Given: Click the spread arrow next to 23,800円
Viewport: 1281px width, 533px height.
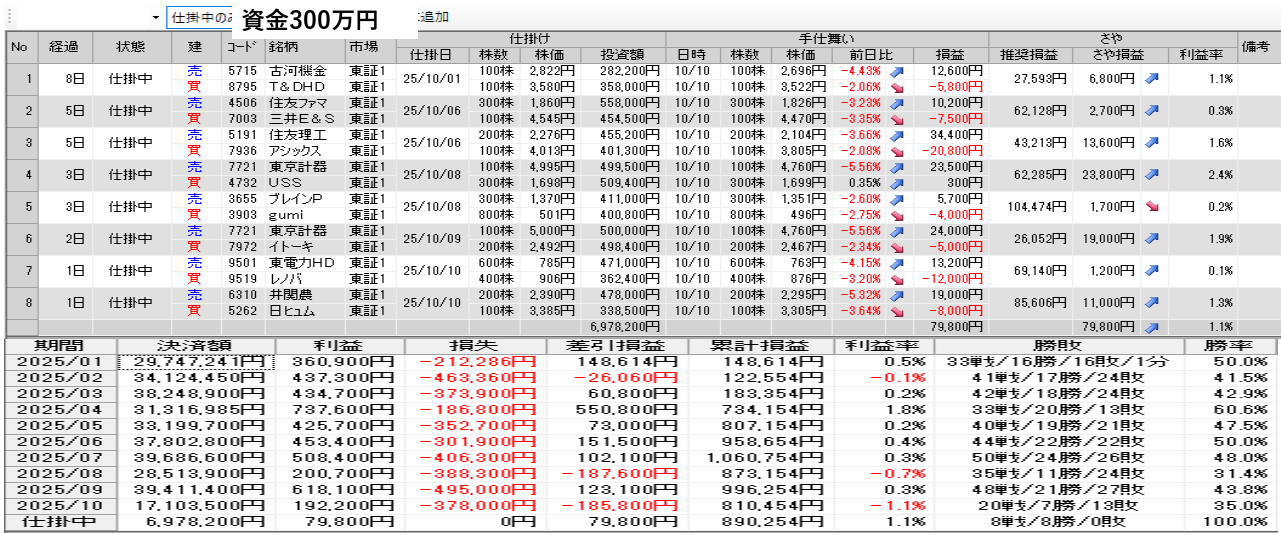Looking at the screenshot, I should 1151,175.
